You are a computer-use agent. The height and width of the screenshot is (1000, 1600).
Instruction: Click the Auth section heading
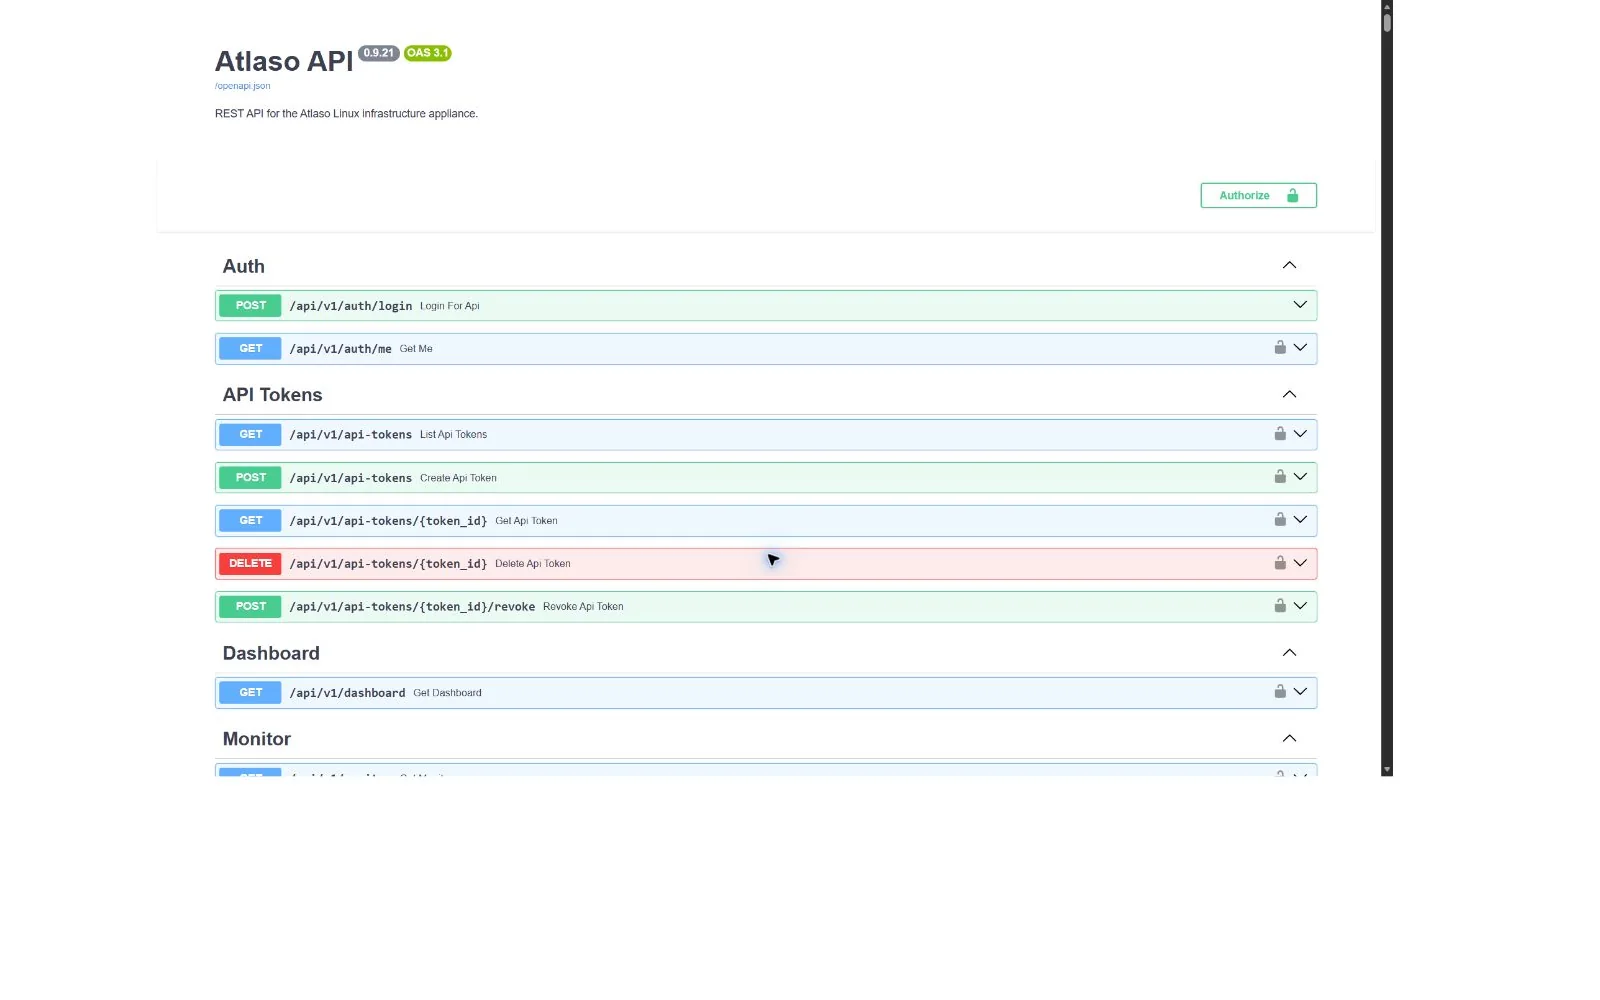[x=244, y=266]
